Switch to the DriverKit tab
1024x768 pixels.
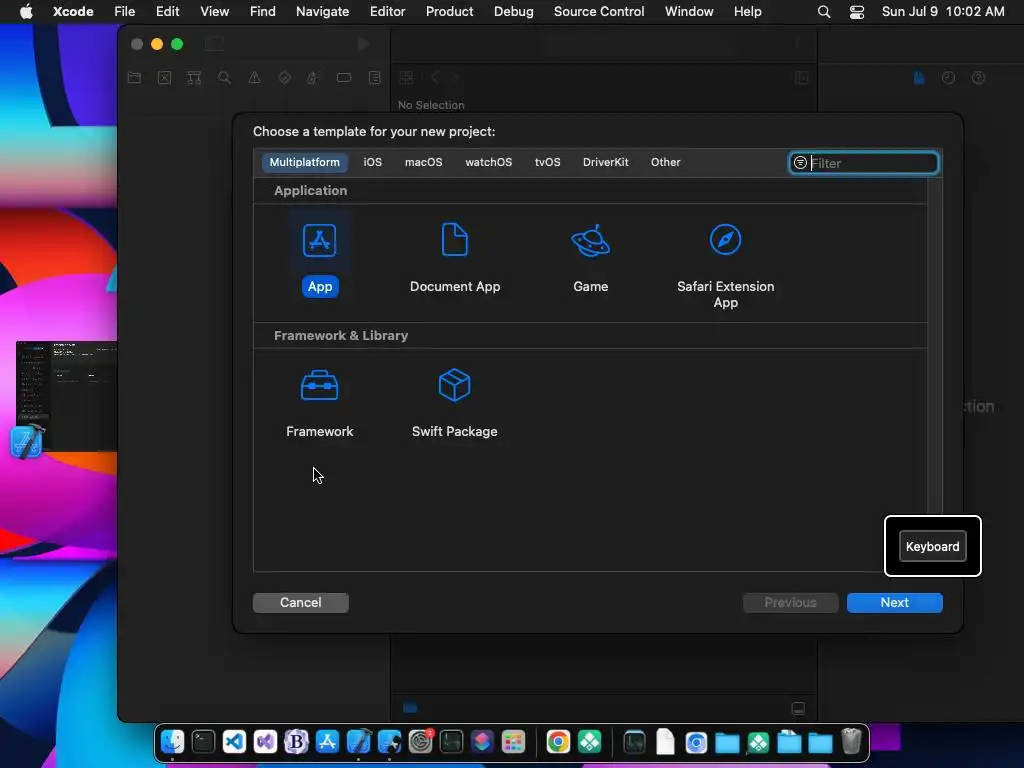pos(605,162)
